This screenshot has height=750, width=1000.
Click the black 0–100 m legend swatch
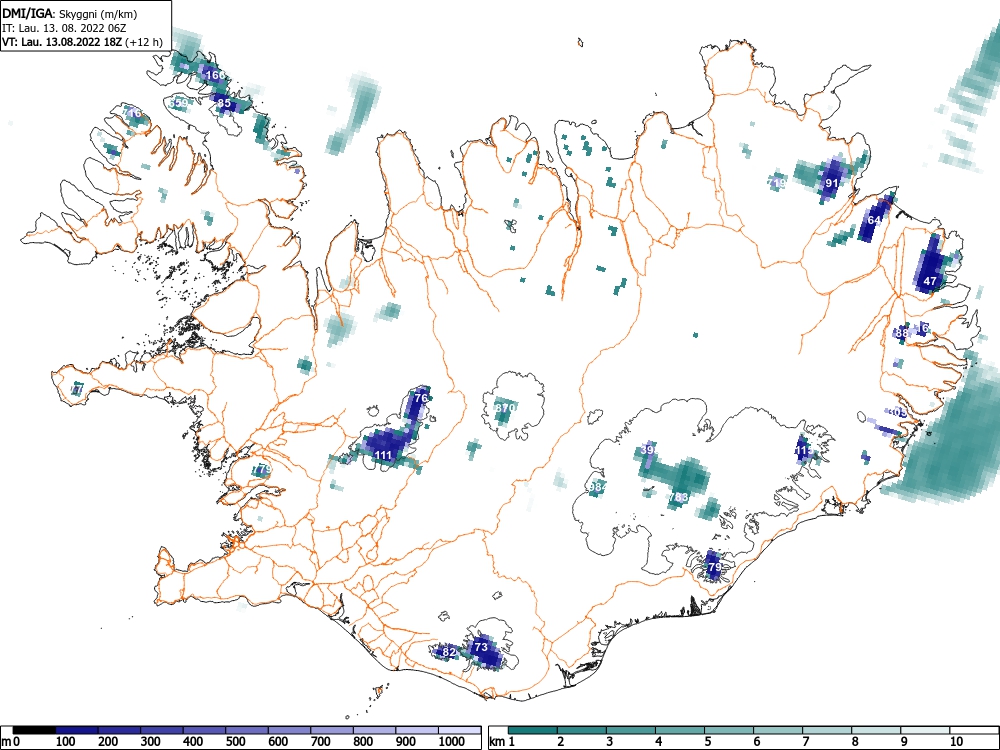click(34, 730)
